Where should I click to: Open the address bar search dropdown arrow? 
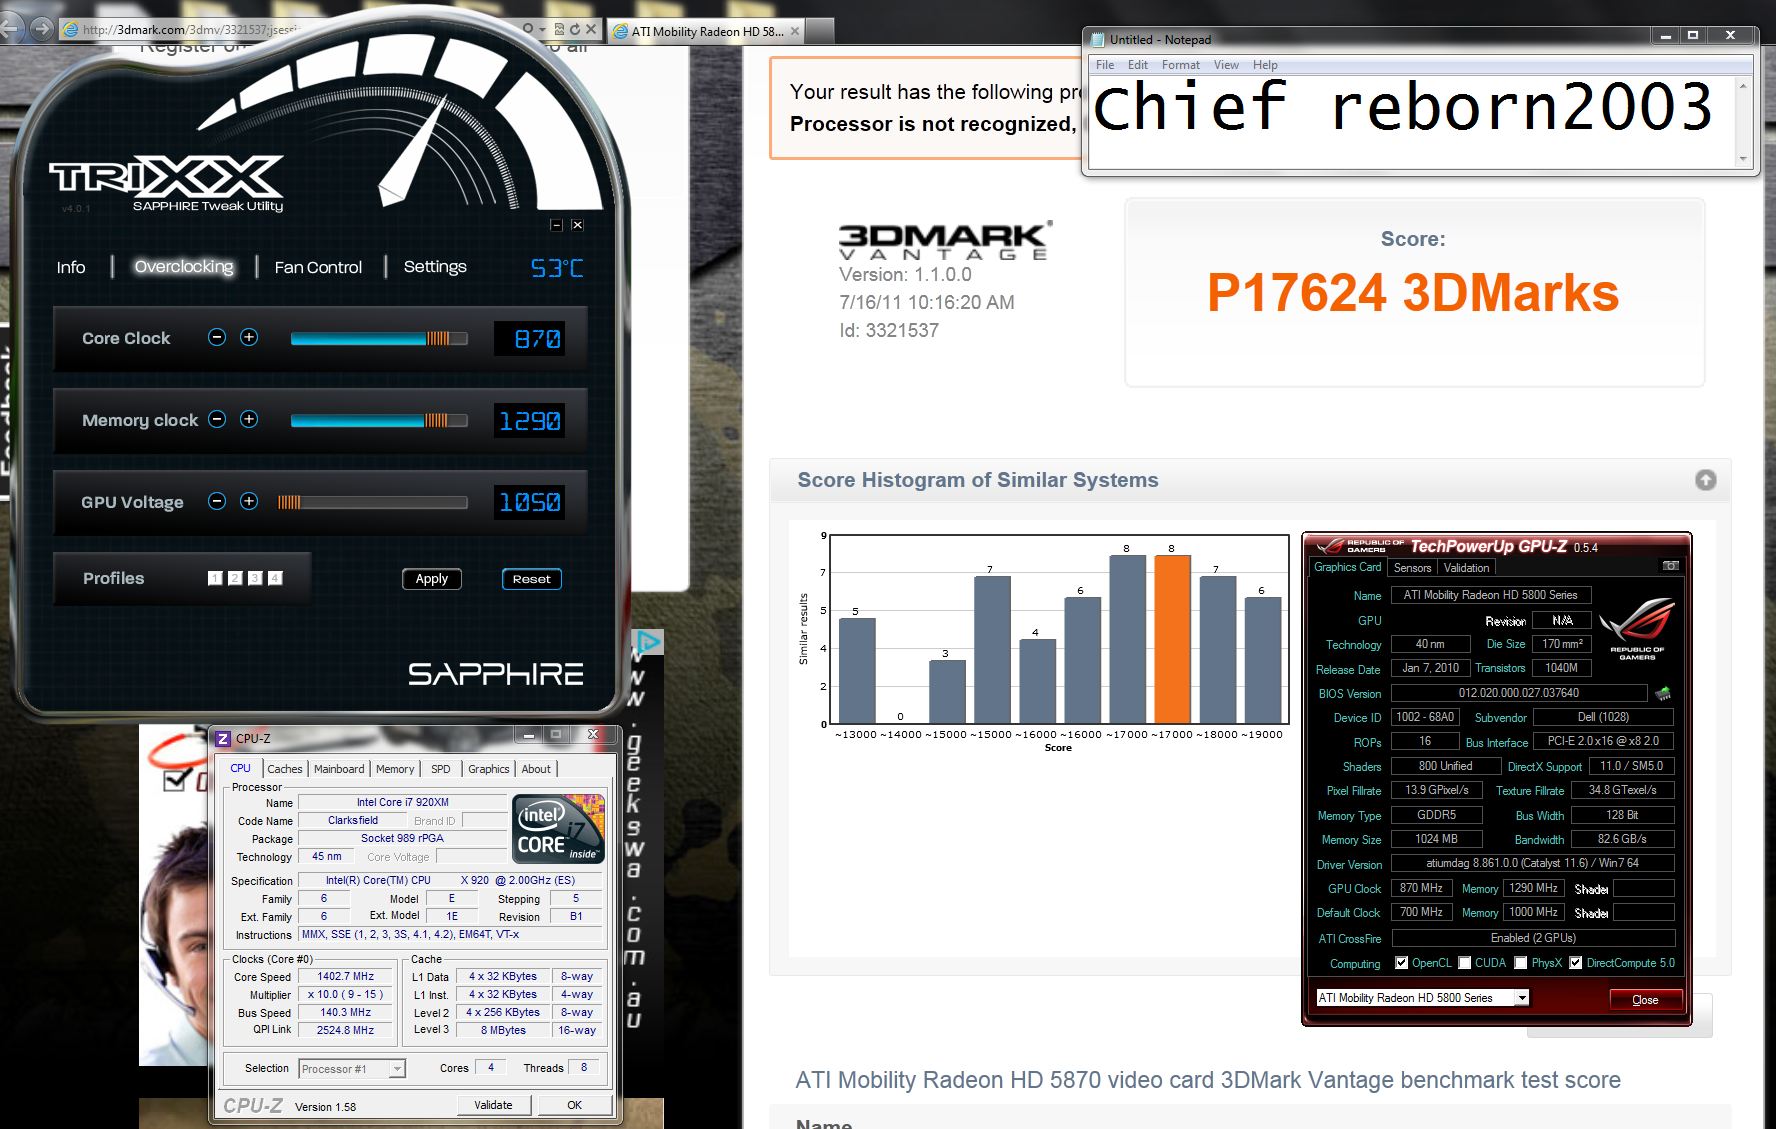tap(541, 29)
